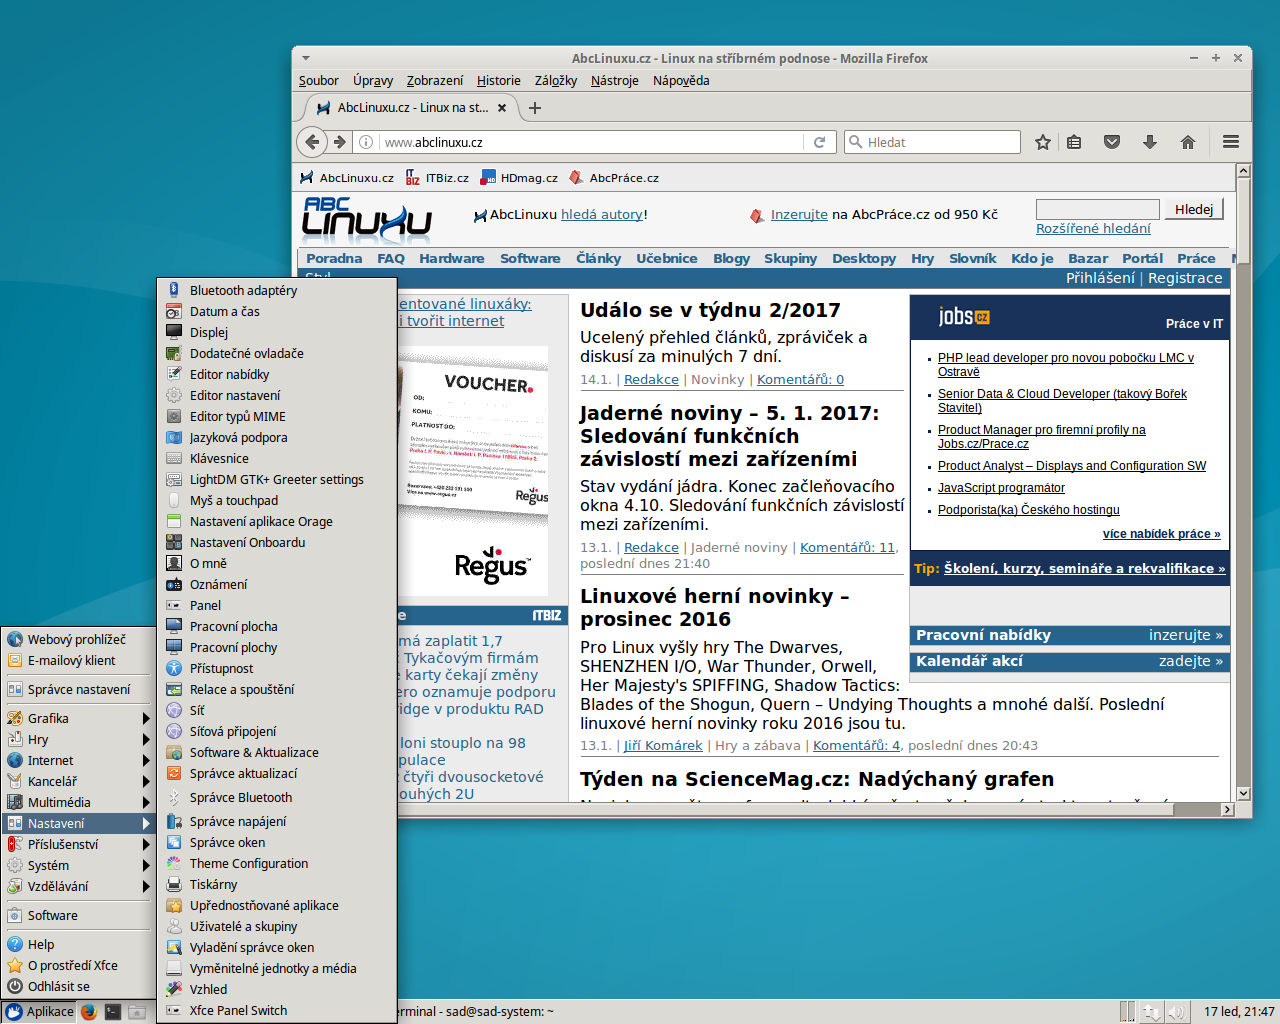Viewport: 1280px width, 1024px height.
Task: Expand the Grafika submenu
Action: pos(78,718)
